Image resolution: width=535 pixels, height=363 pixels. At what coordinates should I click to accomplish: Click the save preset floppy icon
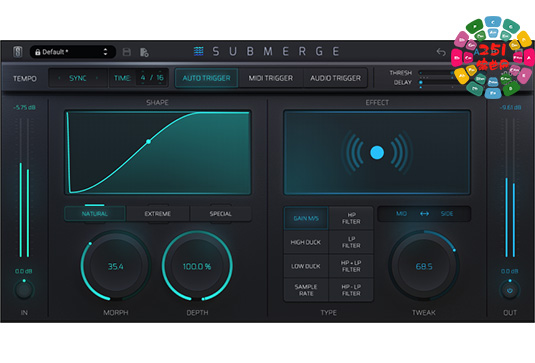pyautogui.click(x=127, y=52)
